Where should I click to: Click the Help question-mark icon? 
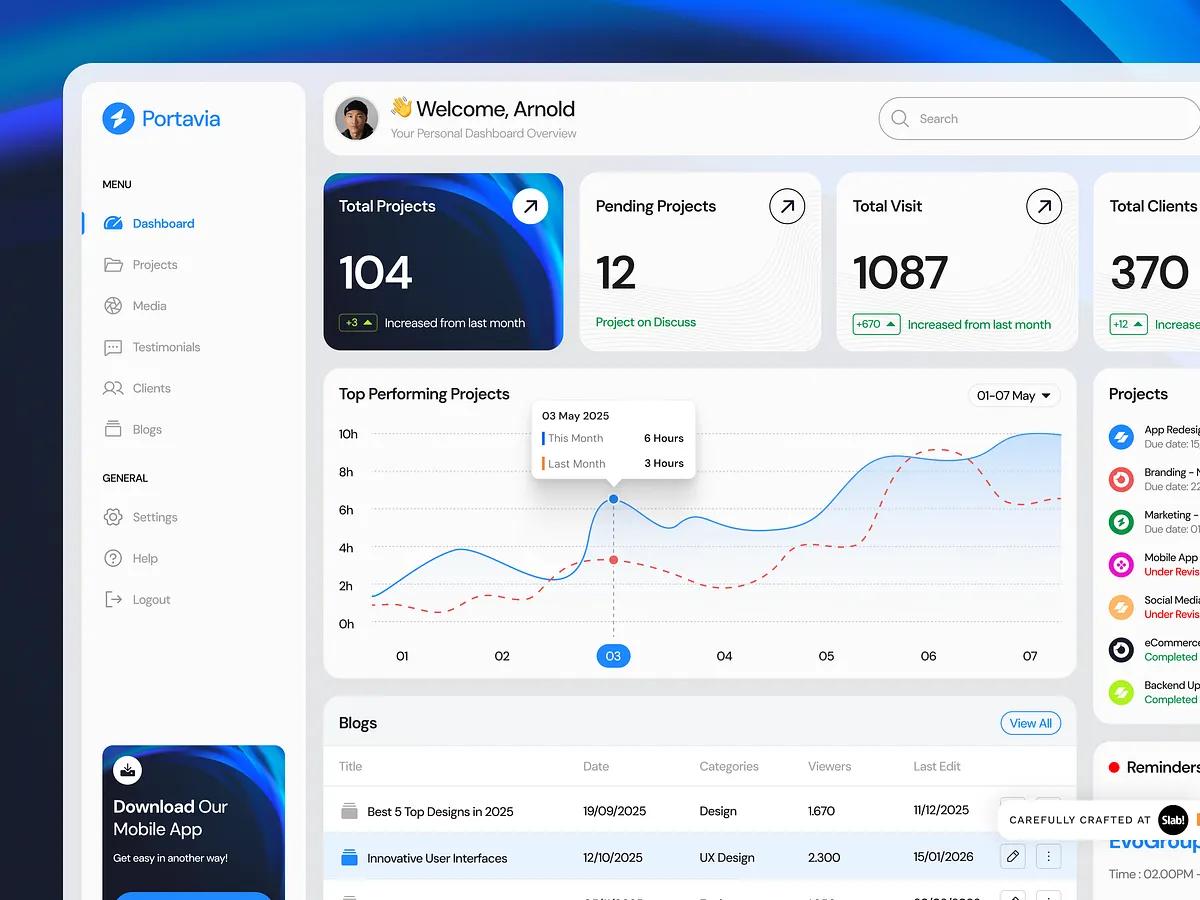tap(113, 558)
